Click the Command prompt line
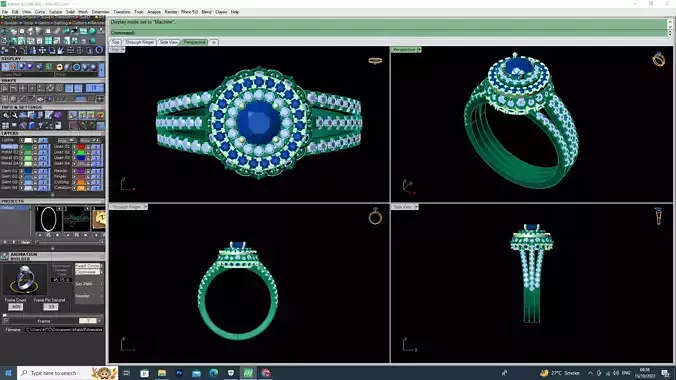The height and width of the screenshot is (380, 676). (x=388, y=33)
